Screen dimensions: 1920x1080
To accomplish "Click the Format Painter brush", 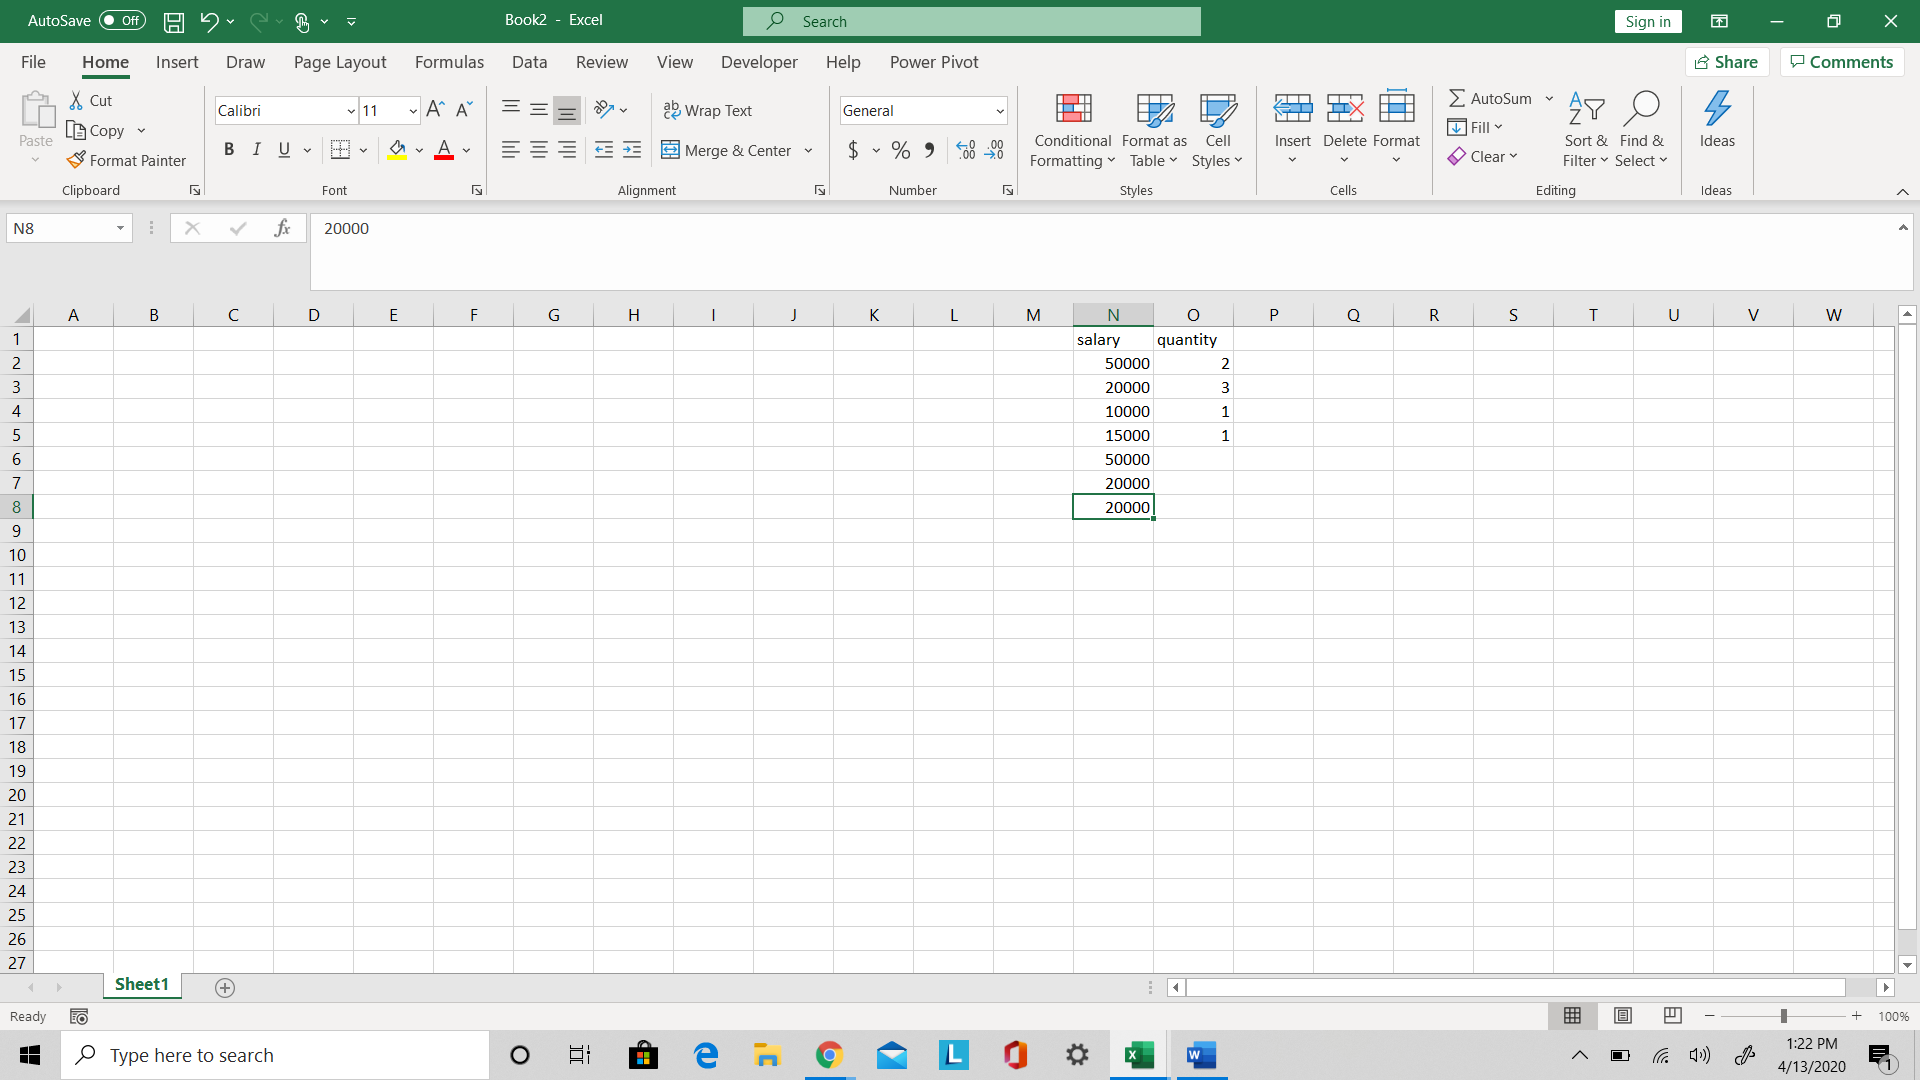I will pyautogui.click(x=76, y=160).
